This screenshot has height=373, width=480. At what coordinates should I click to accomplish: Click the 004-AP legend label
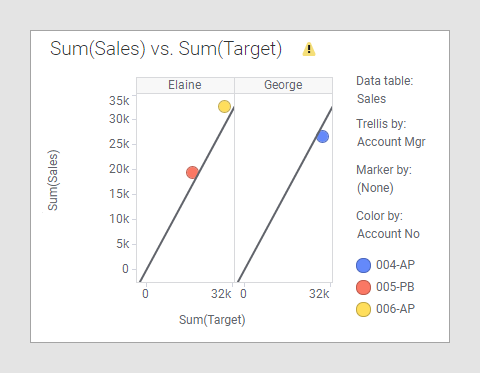[x=395, y=265]
